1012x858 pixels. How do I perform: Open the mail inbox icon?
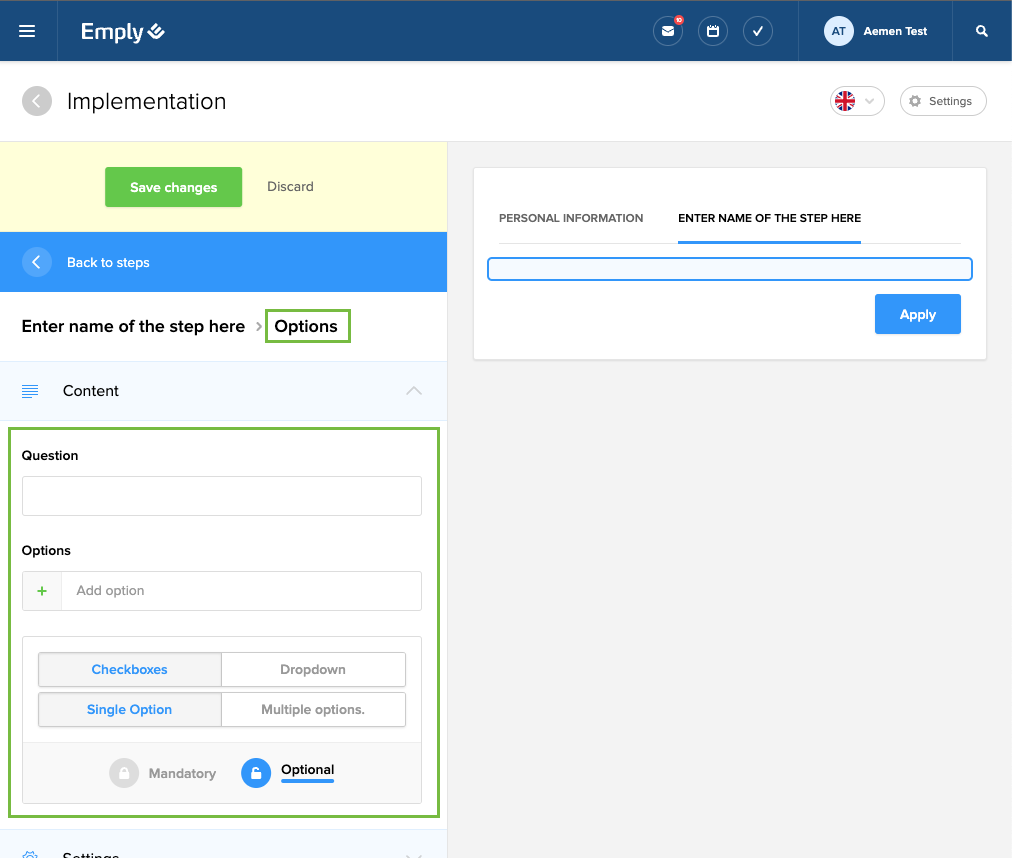(667, 31)
